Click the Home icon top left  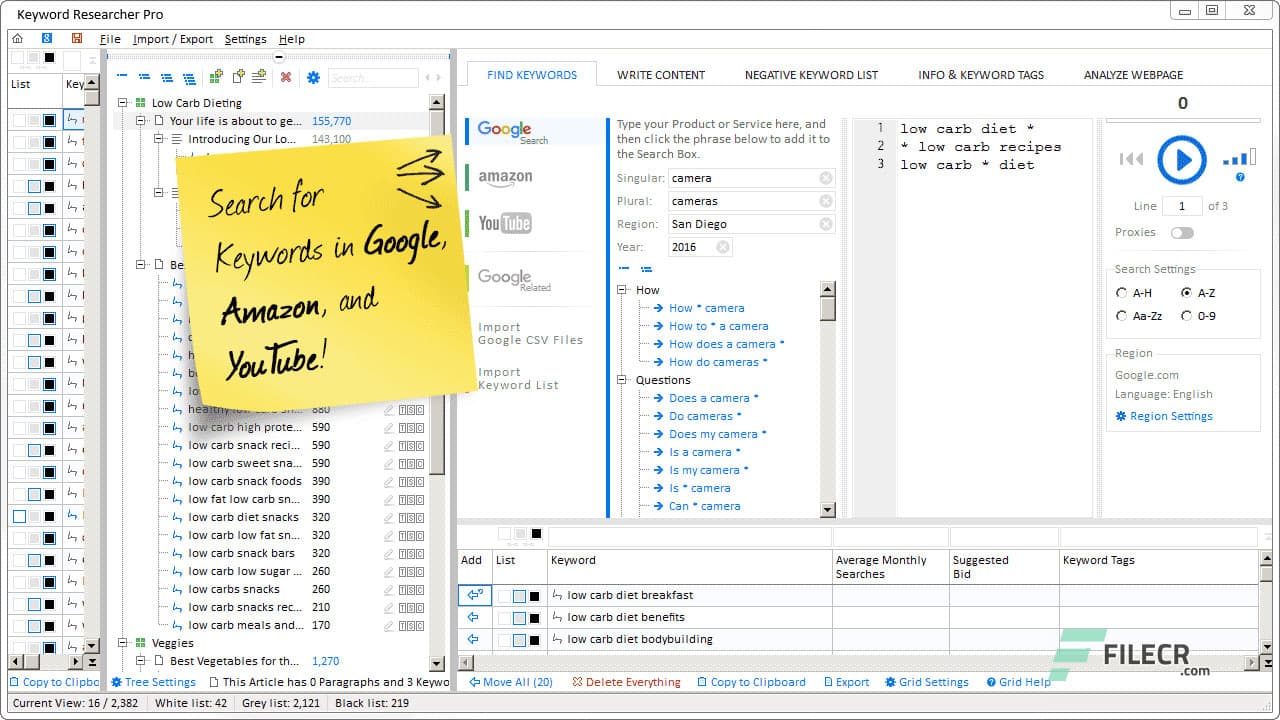coord(17,37)
